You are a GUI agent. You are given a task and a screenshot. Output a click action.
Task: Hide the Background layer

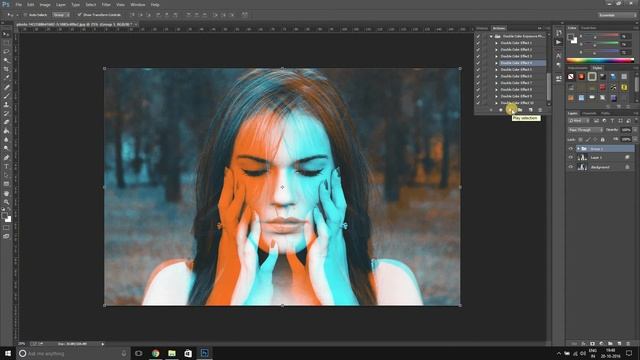click(x=571, y=167)
